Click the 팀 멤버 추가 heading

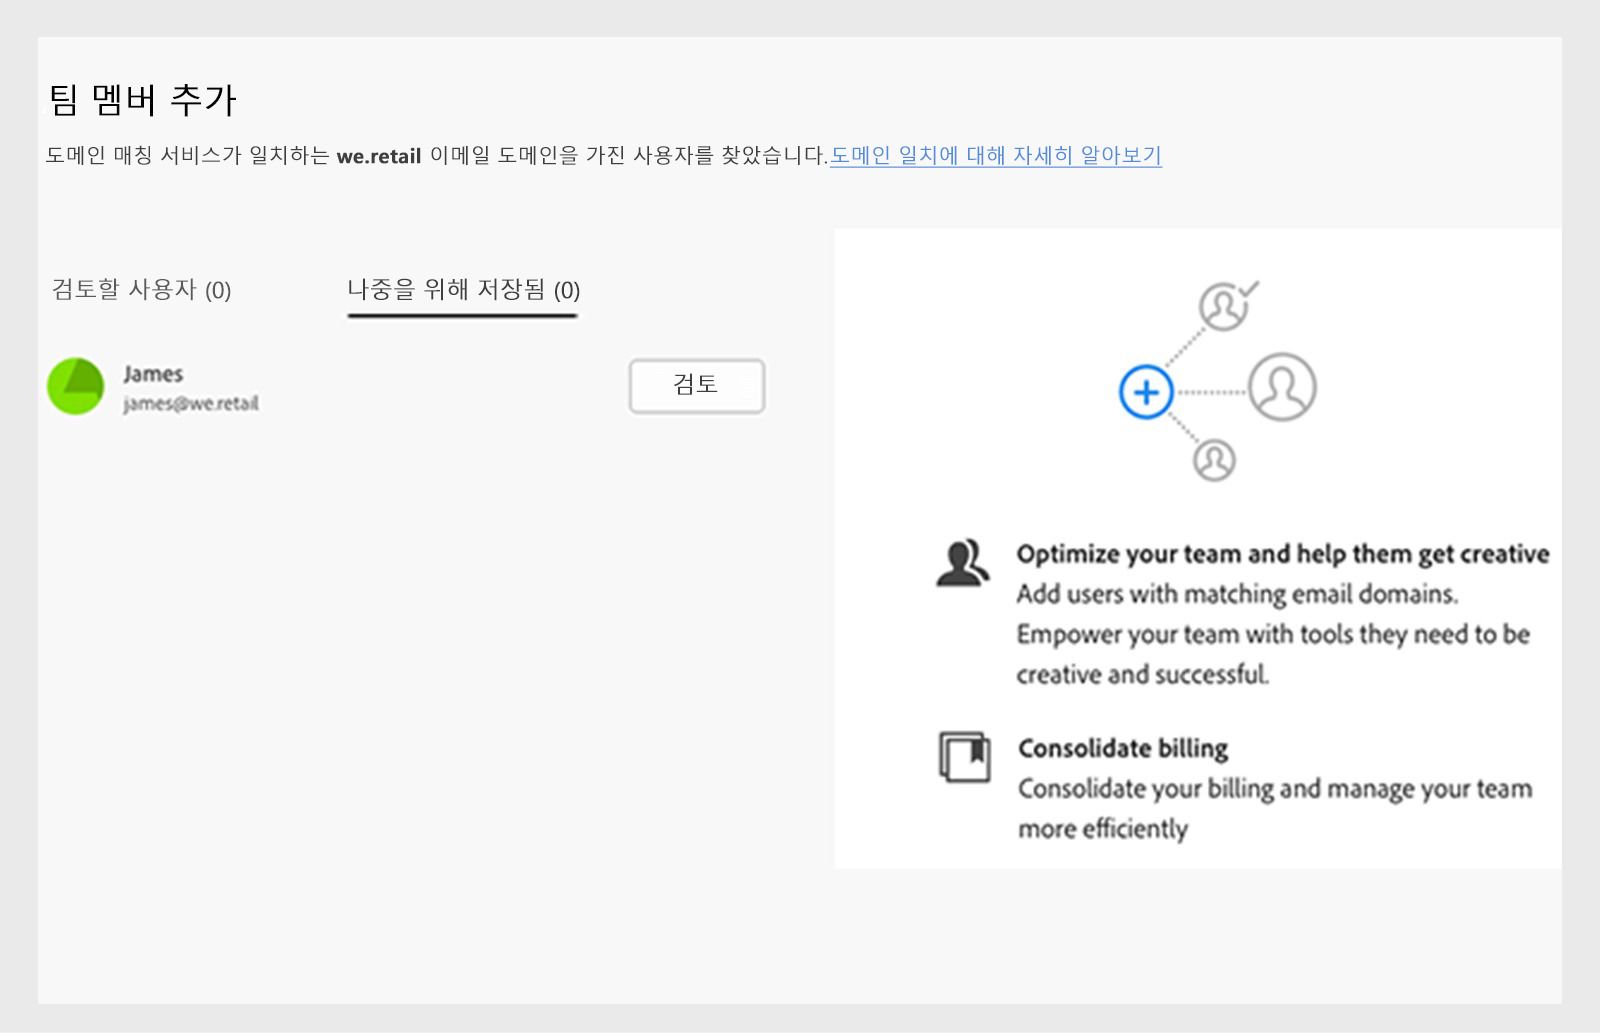tap(143, 99)
